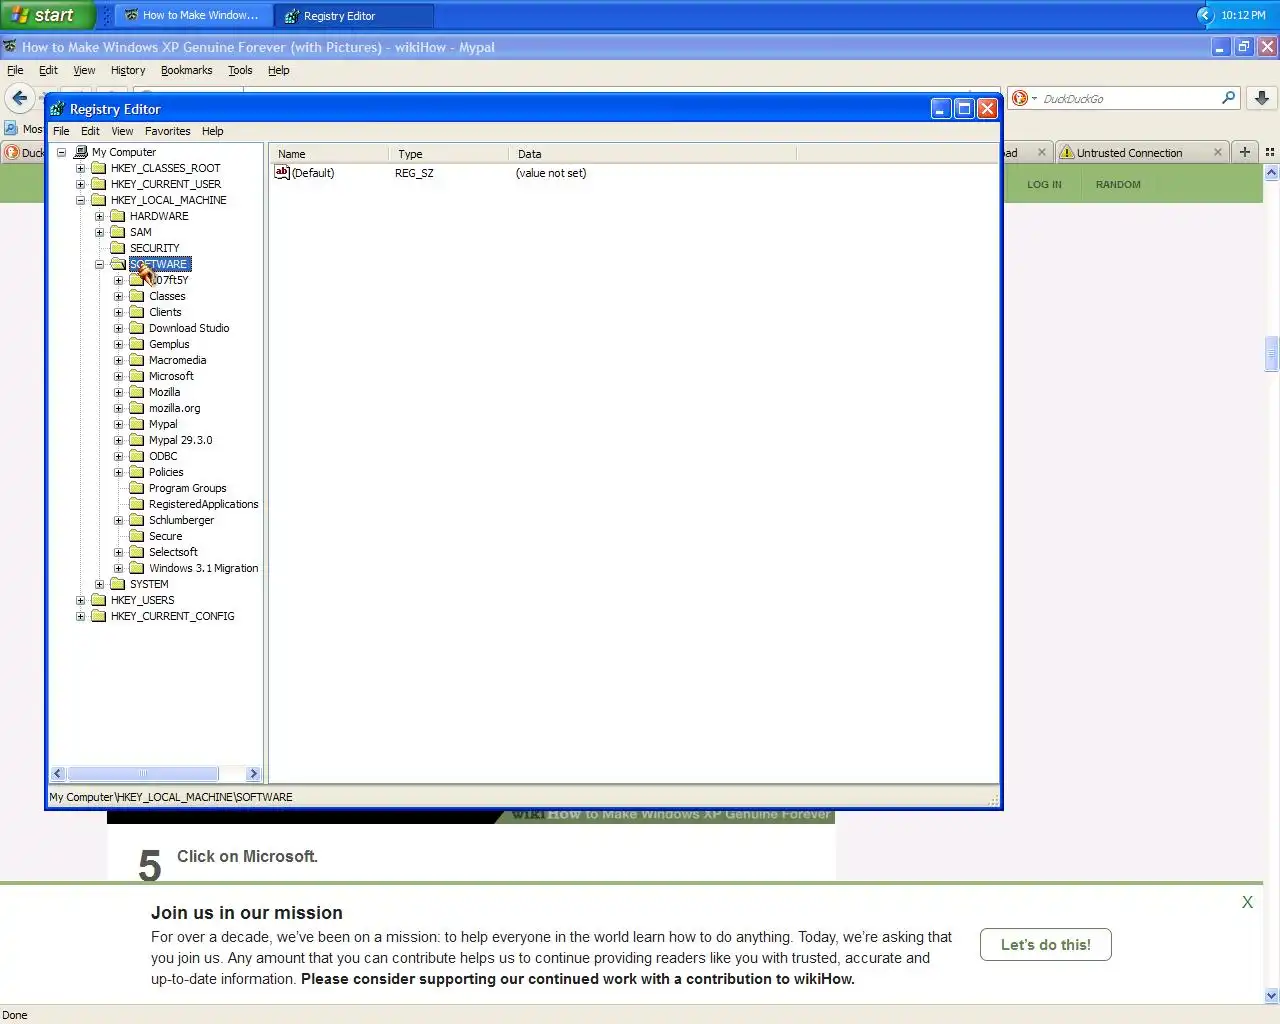Click the right arrow of tree pane scrollbar
This screenshot has height=1024, width=1280.
(253, 773)
